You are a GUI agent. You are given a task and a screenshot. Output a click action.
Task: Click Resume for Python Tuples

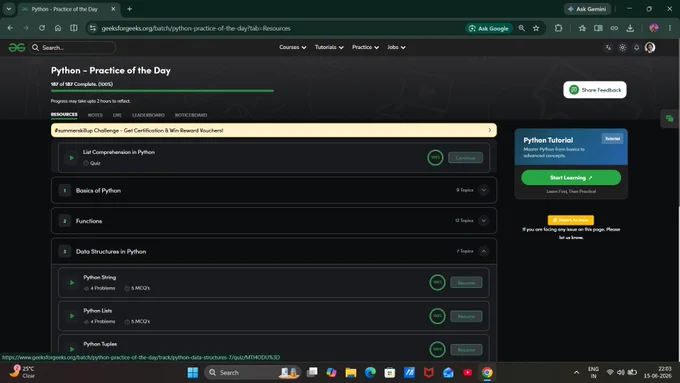click(x=466, y=350)
